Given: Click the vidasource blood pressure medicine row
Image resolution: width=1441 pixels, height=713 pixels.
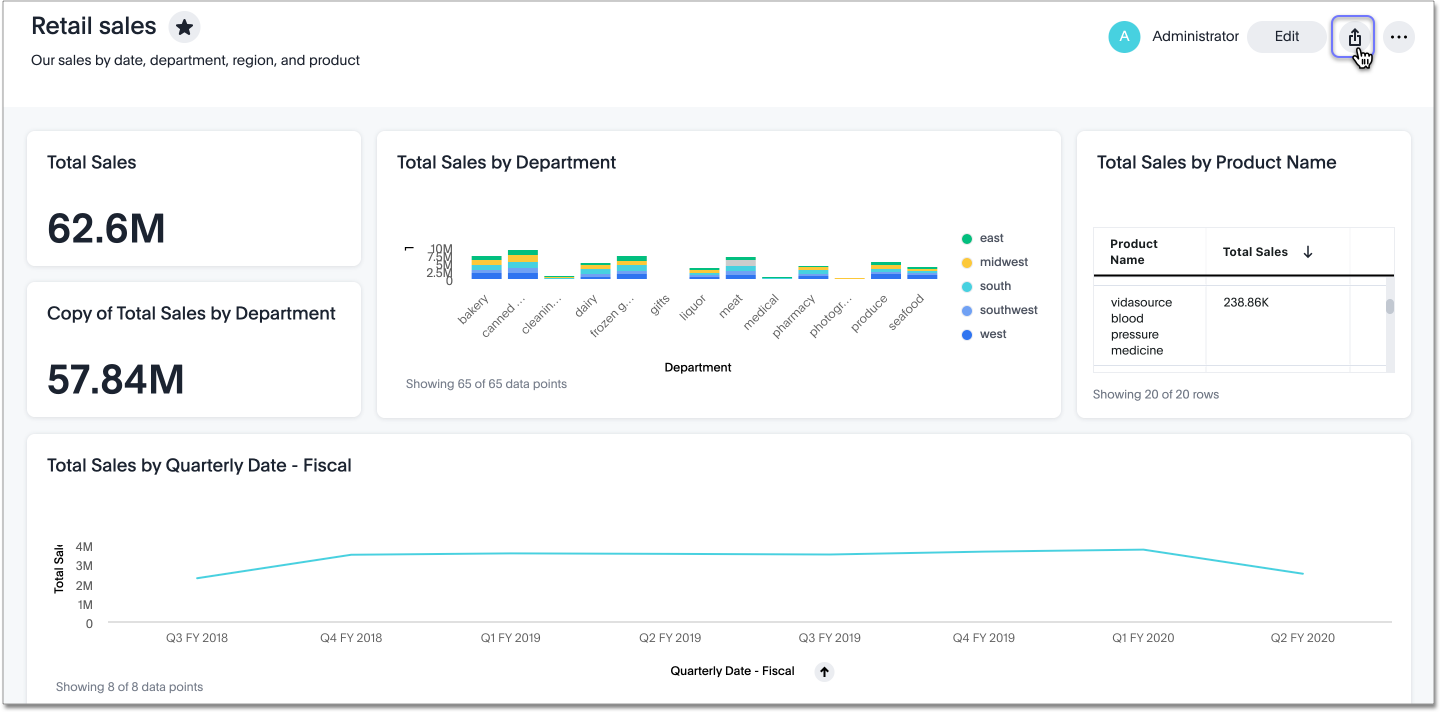Looking at the screenshot, I should click(1141, 326).
